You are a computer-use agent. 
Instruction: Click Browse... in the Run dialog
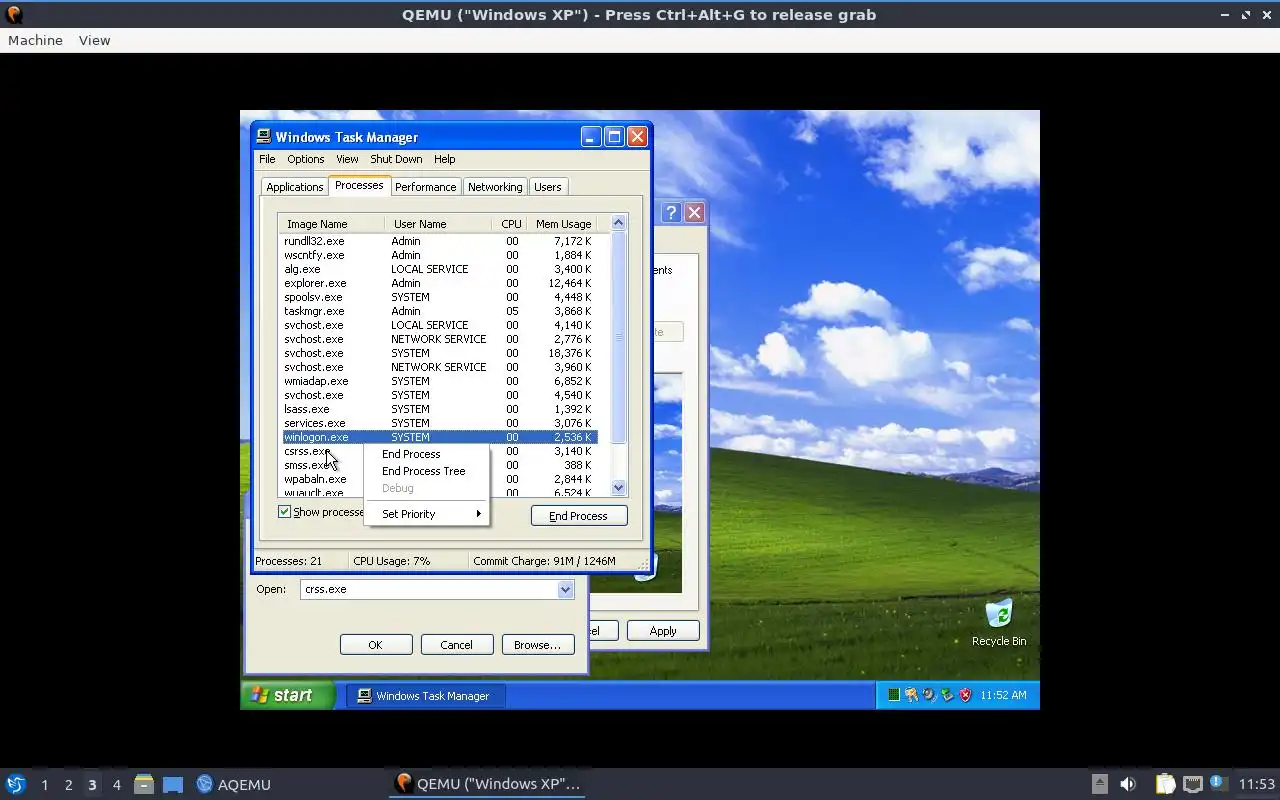coord(537,645)
